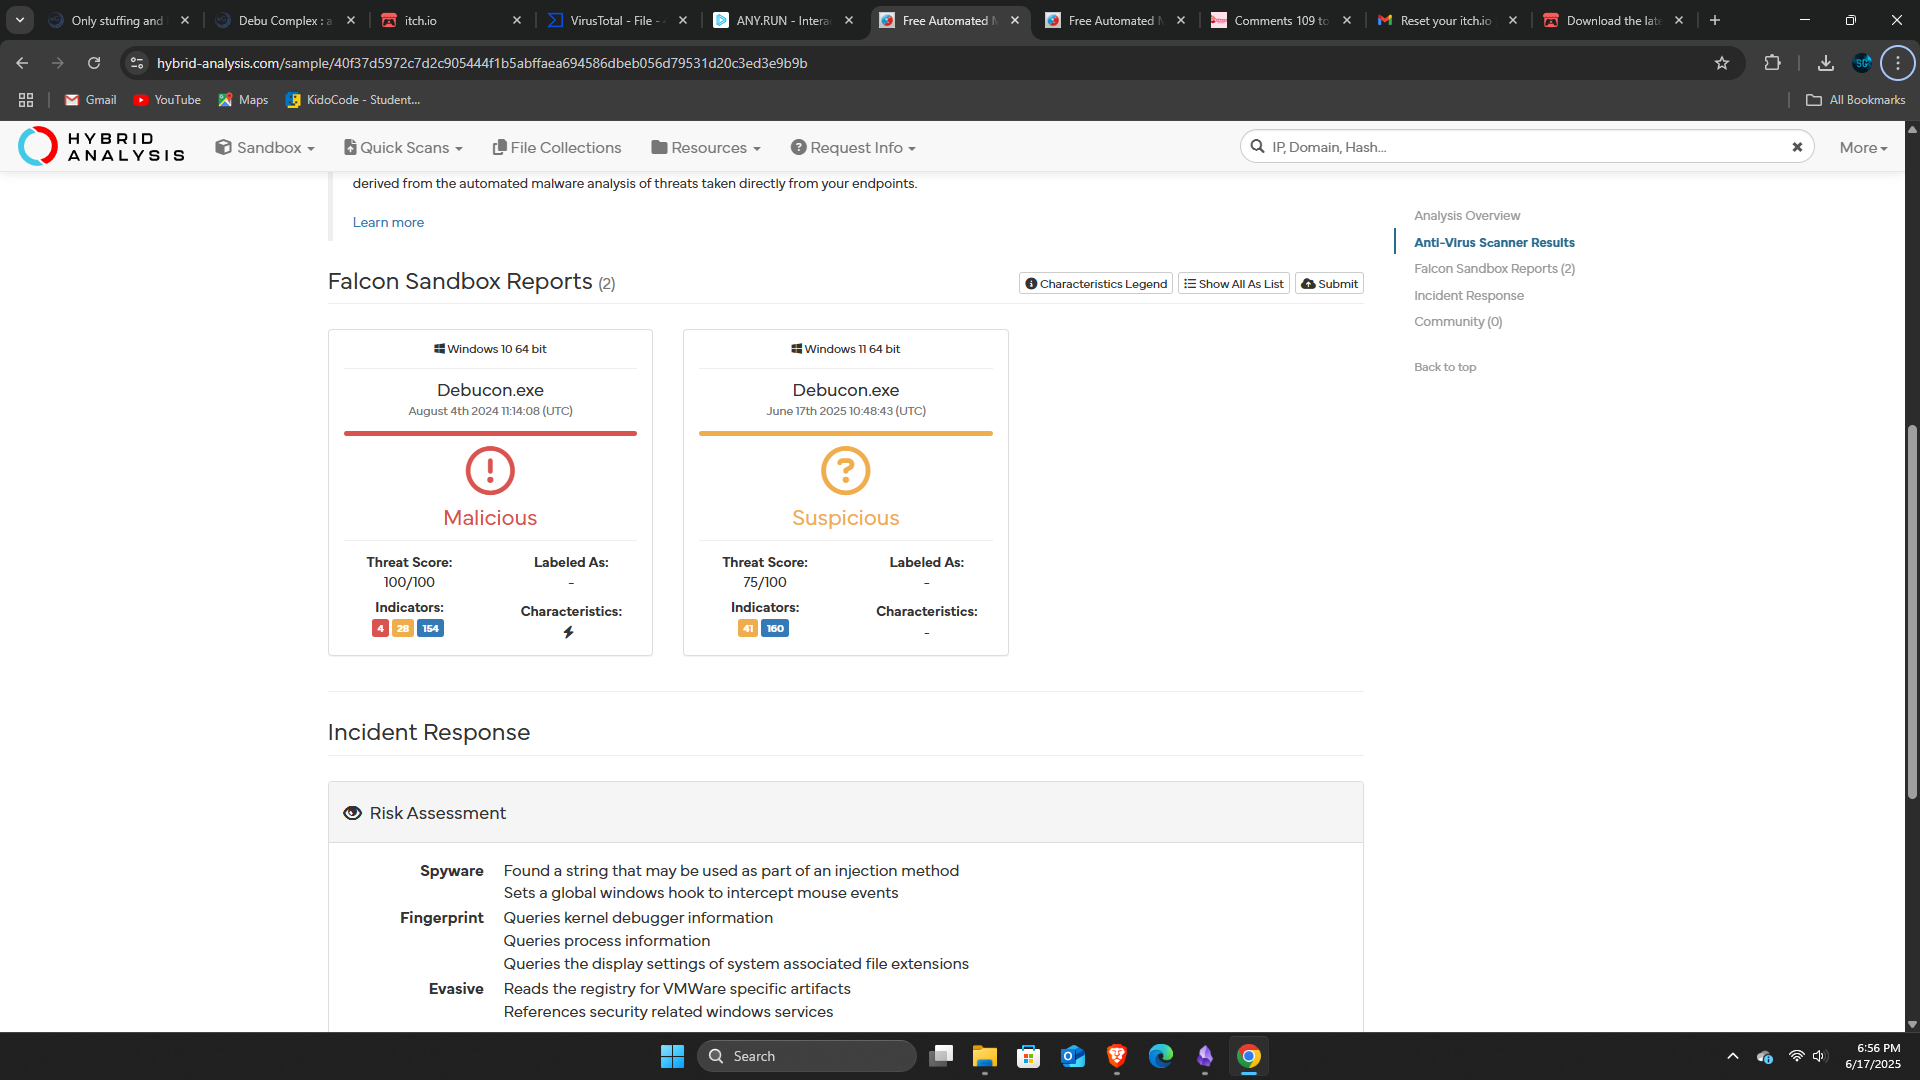Screen dimensions: 1920x1080
Task: Open the Request Info dropdown
Action: [853, 147]
